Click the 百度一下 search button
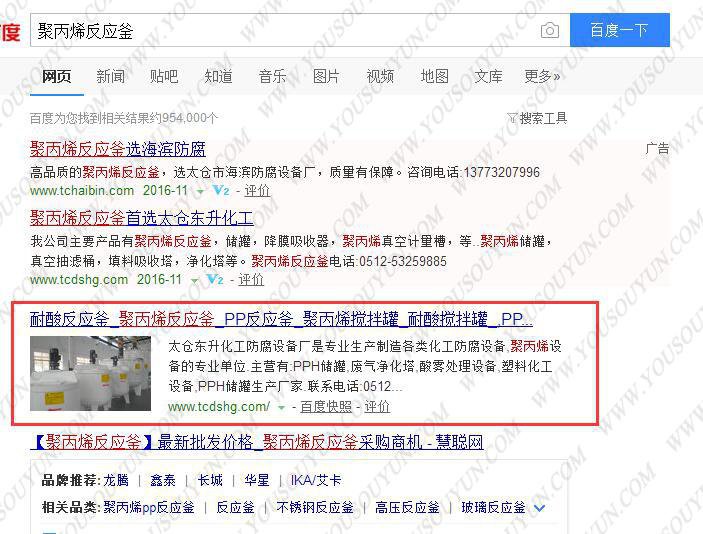Viewport: 703px width, 534px height. pyautogui.click(x=620, y=30)
